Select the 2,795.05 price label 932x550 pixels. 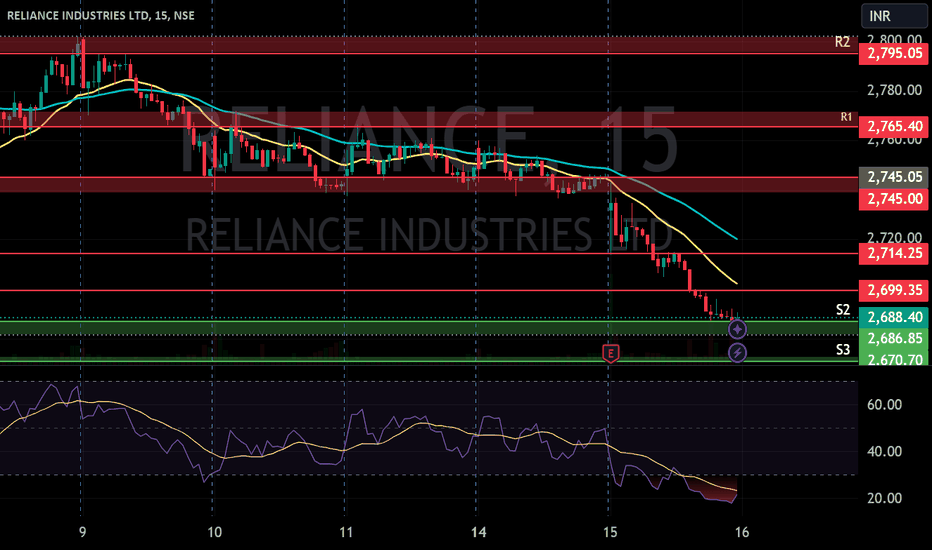coord(894,54)
